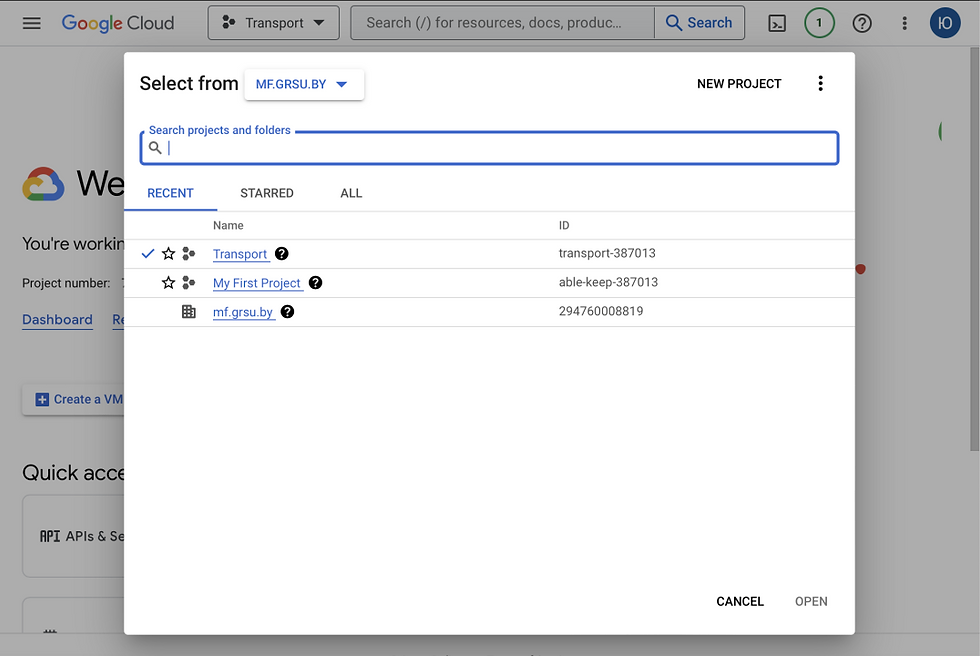The image size is (980, 656).
Task: Focus the Search projects and folders field
Action: point(489,148)
